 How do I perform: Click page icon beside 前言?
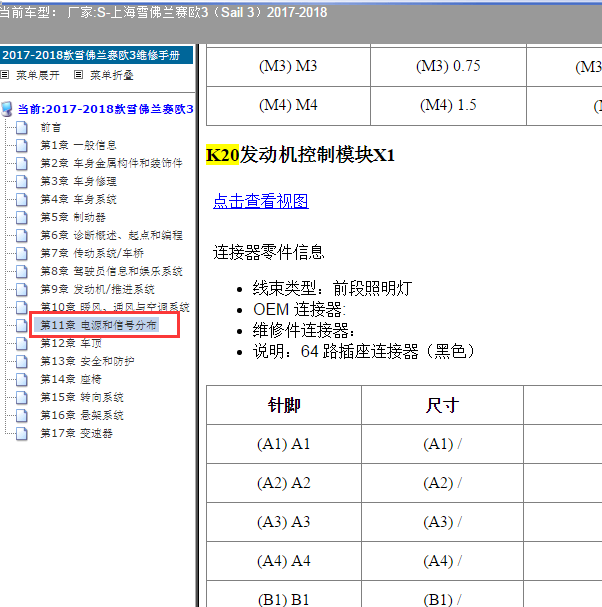[x=22, y=127]
